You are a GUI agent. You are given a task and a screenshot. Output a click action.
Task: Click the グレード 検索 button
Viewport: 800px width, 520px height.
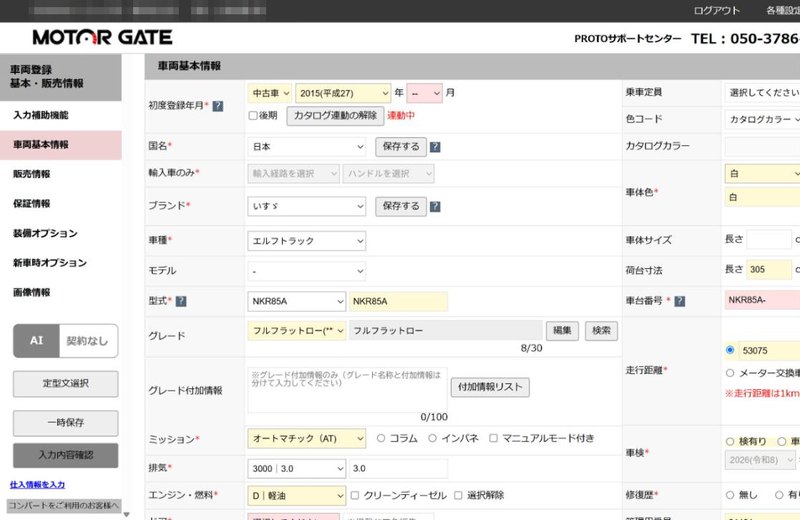[x=601, y=331]
